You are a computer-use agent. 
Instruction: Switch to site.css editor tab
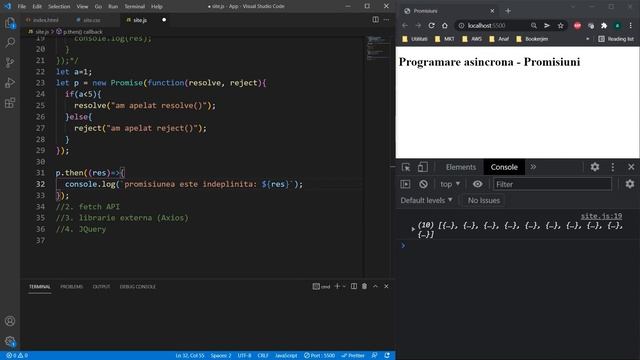click(91, 20)
